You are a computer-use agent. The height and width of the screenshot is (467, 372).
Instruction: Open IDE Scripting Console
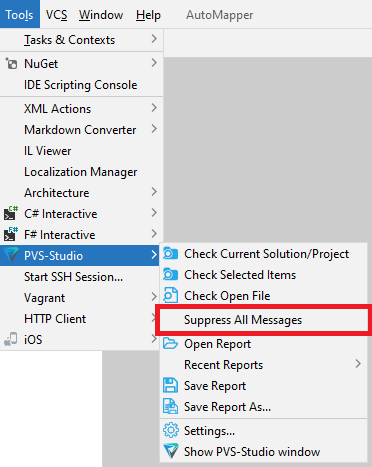pyautogui.click(x=81, y=85)
